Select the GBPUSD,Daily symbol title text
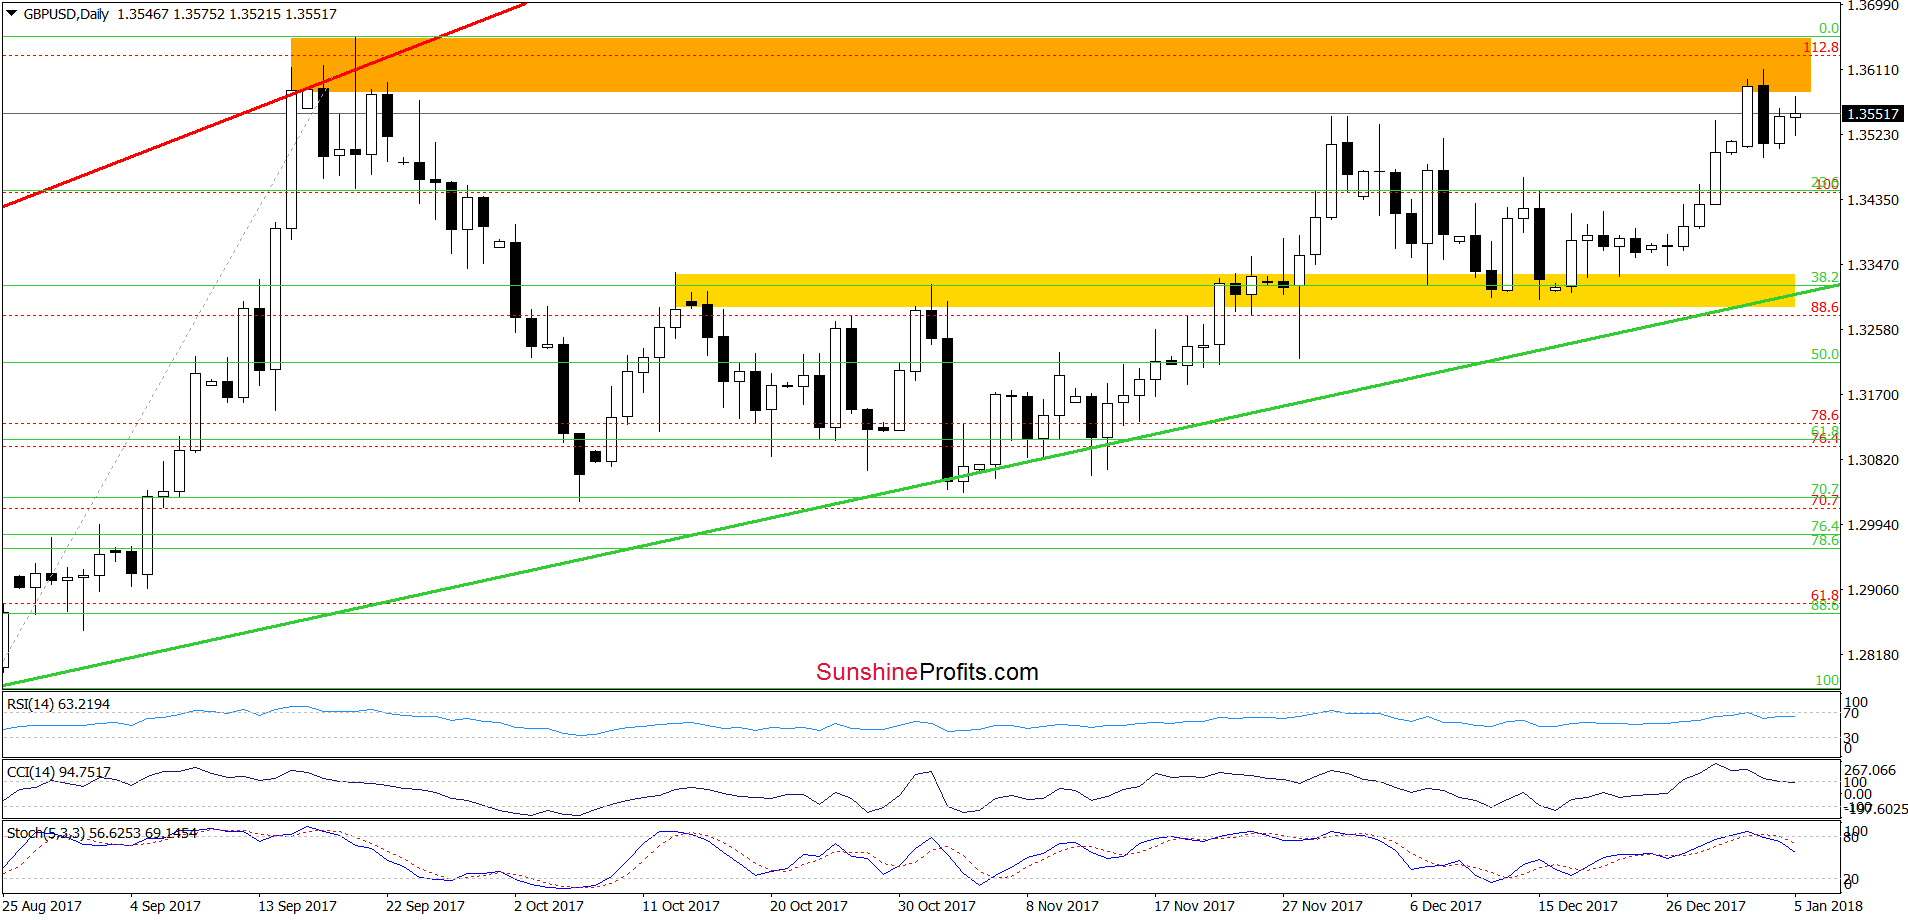 click(x=66, y=14)
